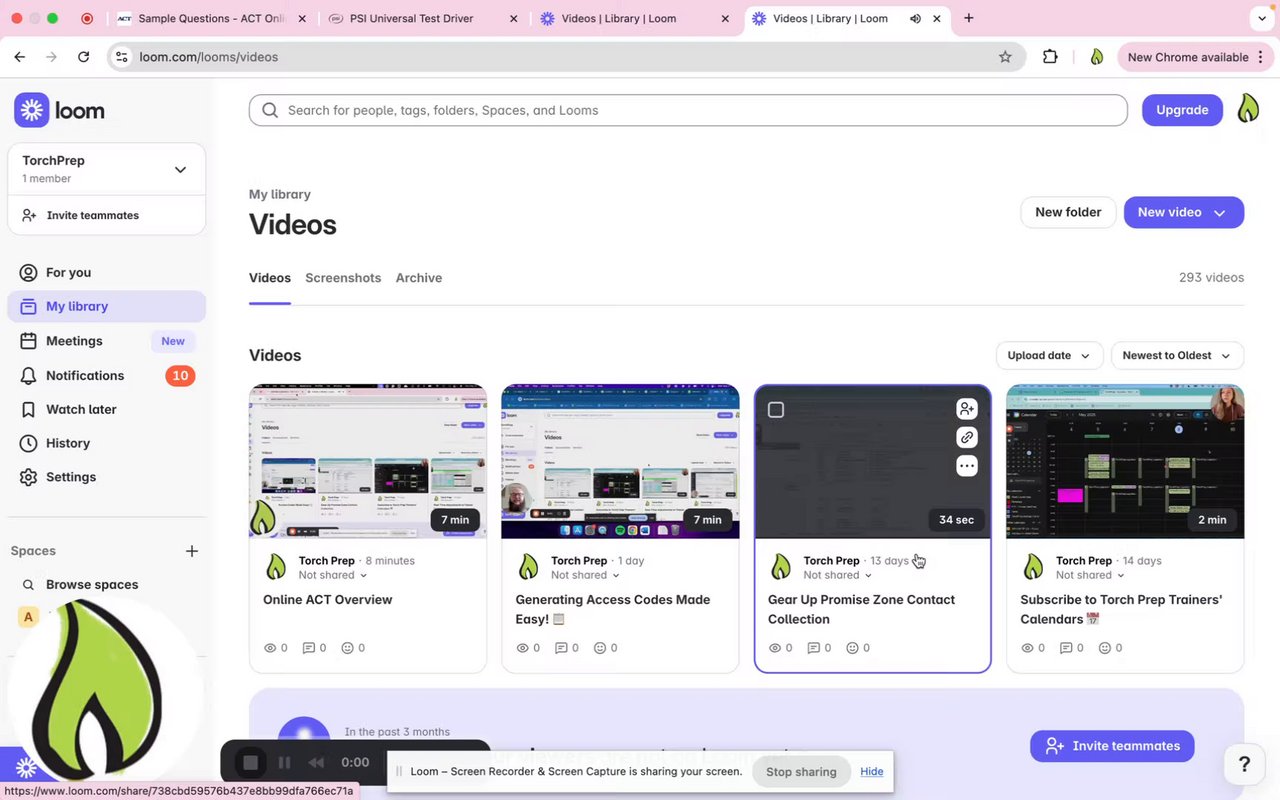Screen dimensions: 1280x800
Task: Click the Chrome address bar URL
Action: (x=208, y=57)
